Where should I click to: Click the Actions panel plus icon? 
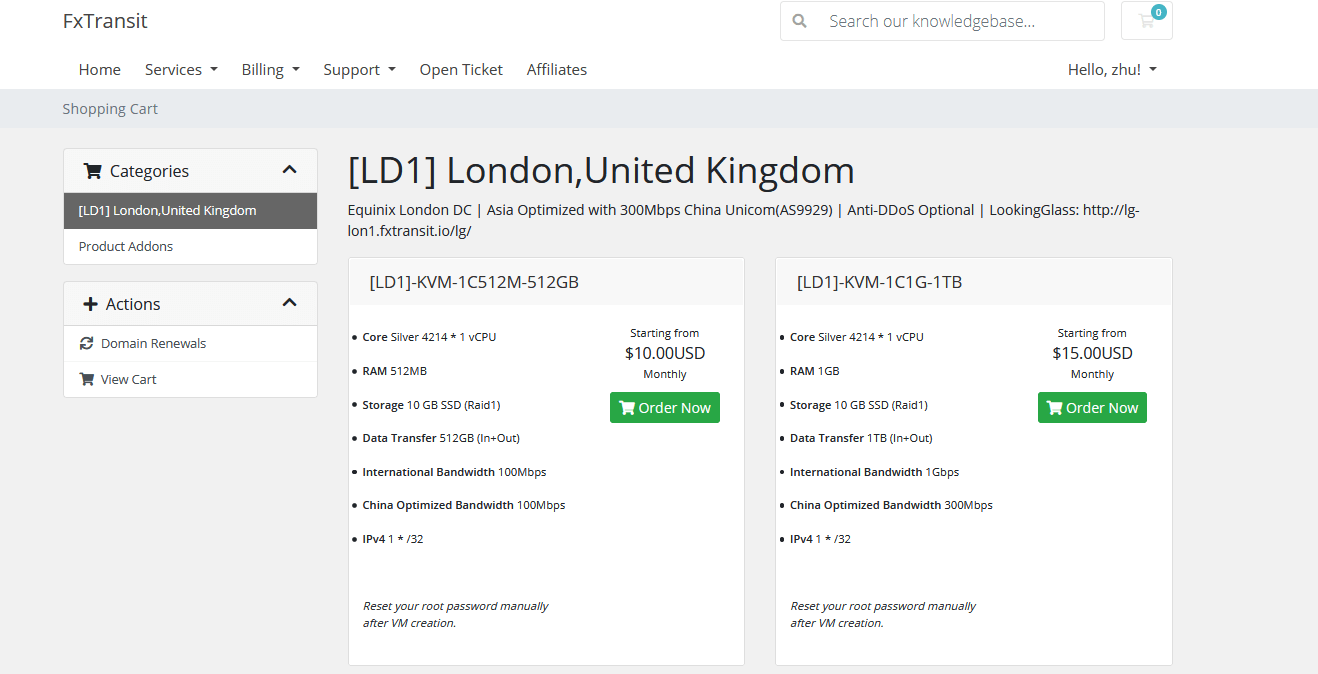pyautogui.click(x=91, y=304)
